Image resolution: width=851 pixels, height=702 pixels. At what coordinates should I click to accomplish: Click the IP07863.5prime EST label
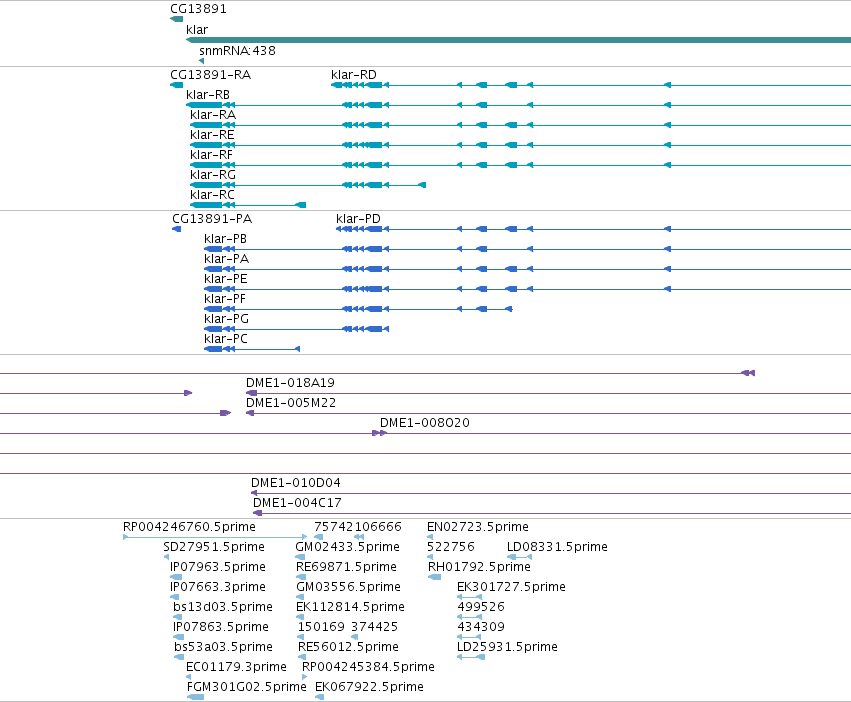(220, 627)
